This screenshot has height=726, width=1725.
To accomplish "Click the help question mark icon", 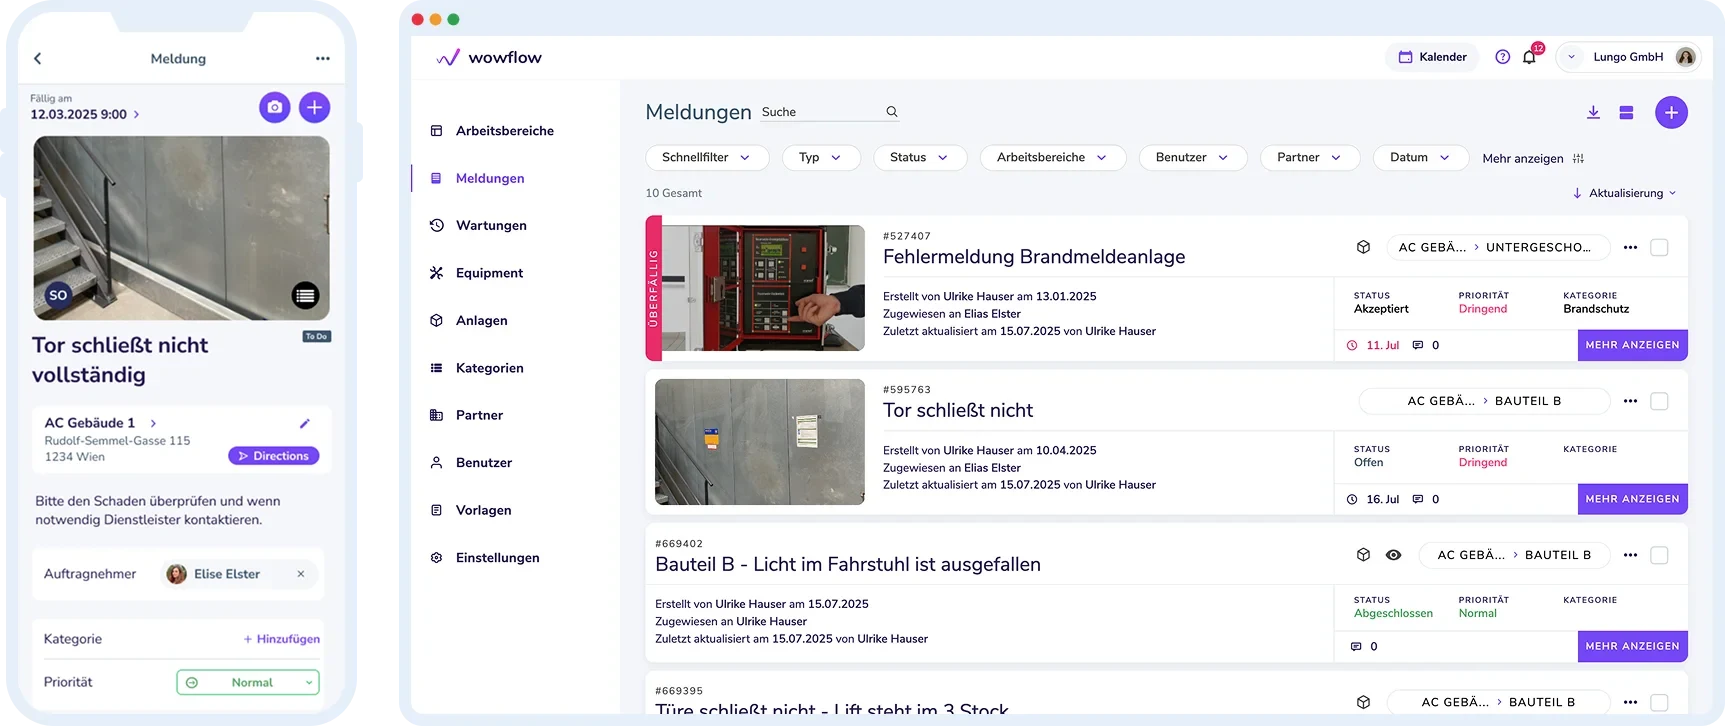I will point(1502,57).
